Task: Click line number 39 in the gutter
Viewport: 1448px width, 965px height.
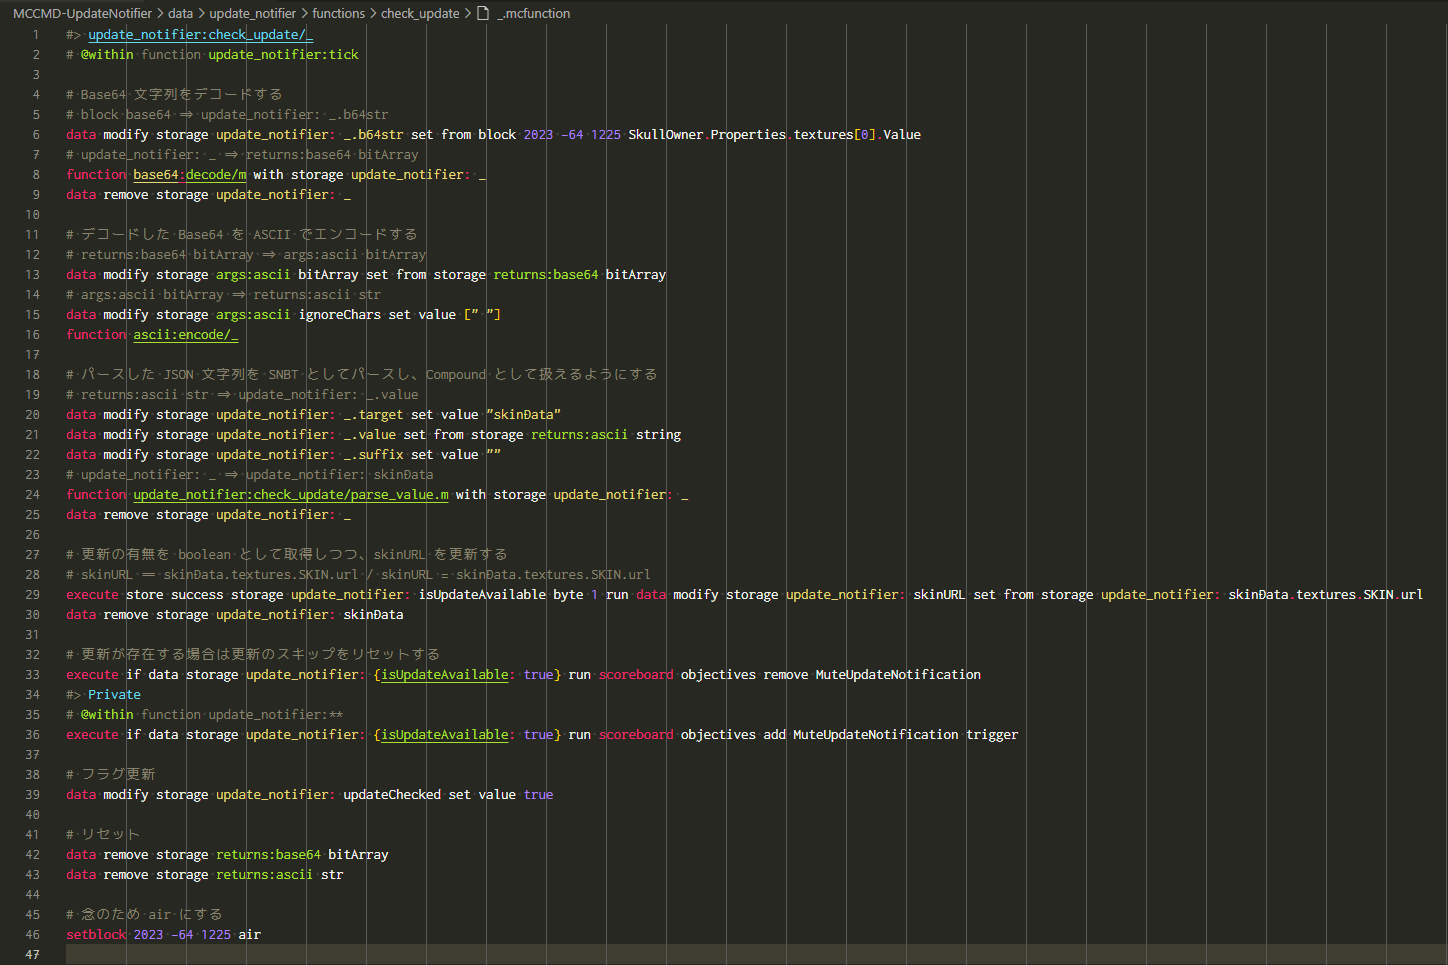Action: [x=32, y=794]
